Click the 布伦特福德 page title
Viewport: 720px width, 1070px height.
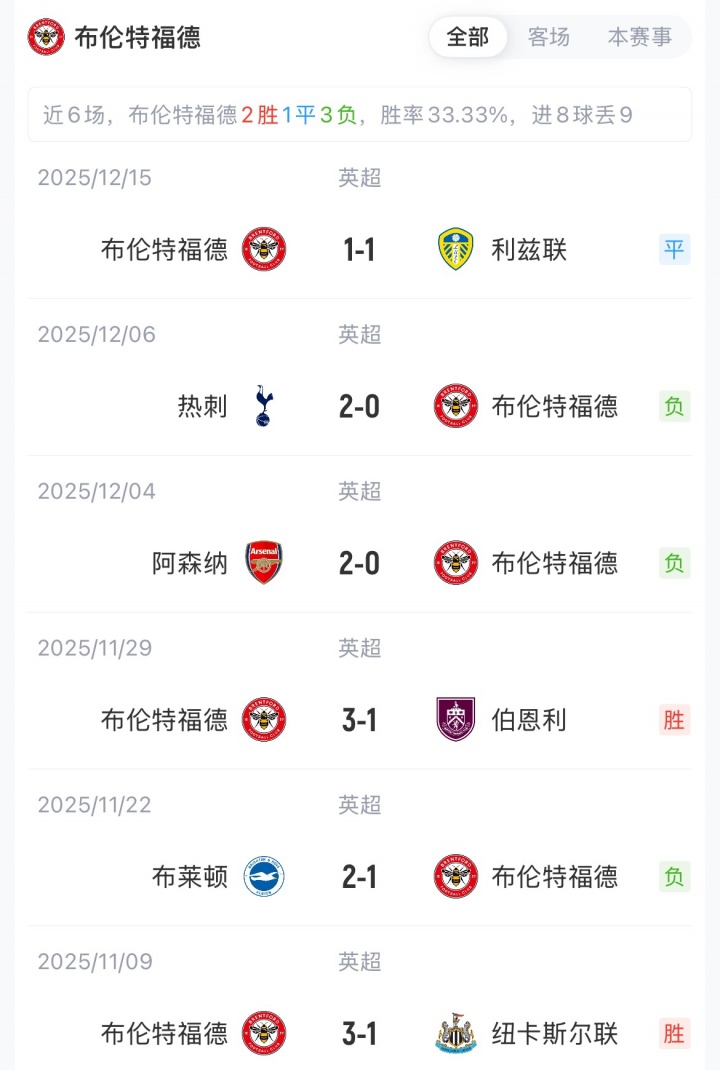click(138, 37)
